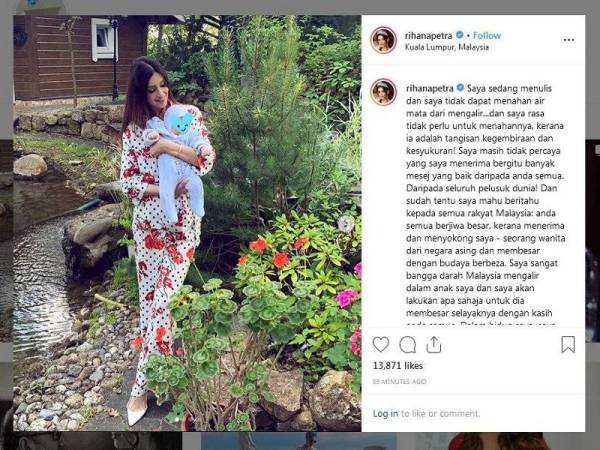Click the verified badge next to caption username
This screenshot has width=600, height=450.
pos(460,88)
